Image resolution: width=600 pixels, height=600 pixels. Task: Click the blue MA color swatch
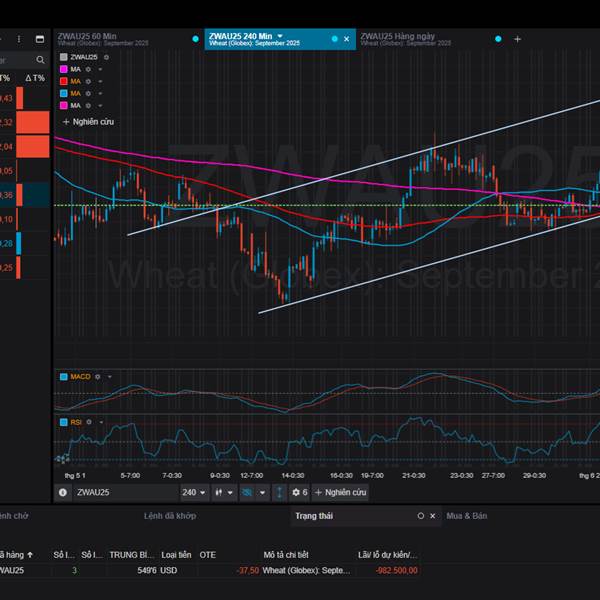[x=64, y=93]
